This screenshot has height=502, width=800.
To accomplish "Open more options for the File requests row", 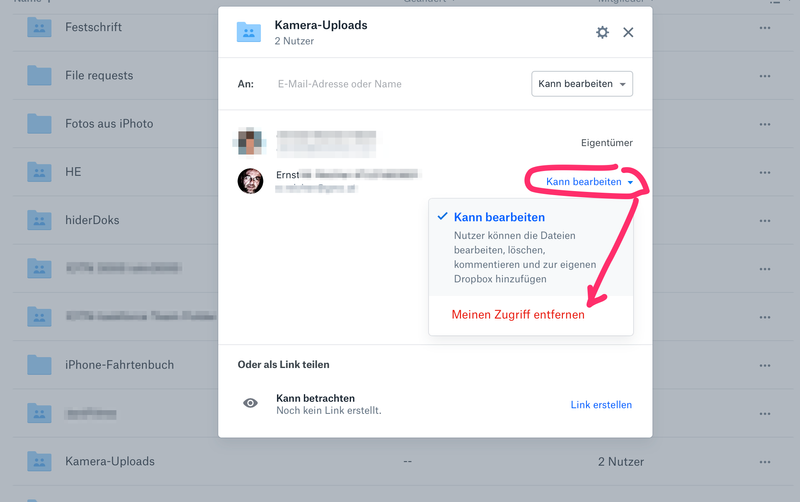I will pyautogui.click(x=764, y=76).
